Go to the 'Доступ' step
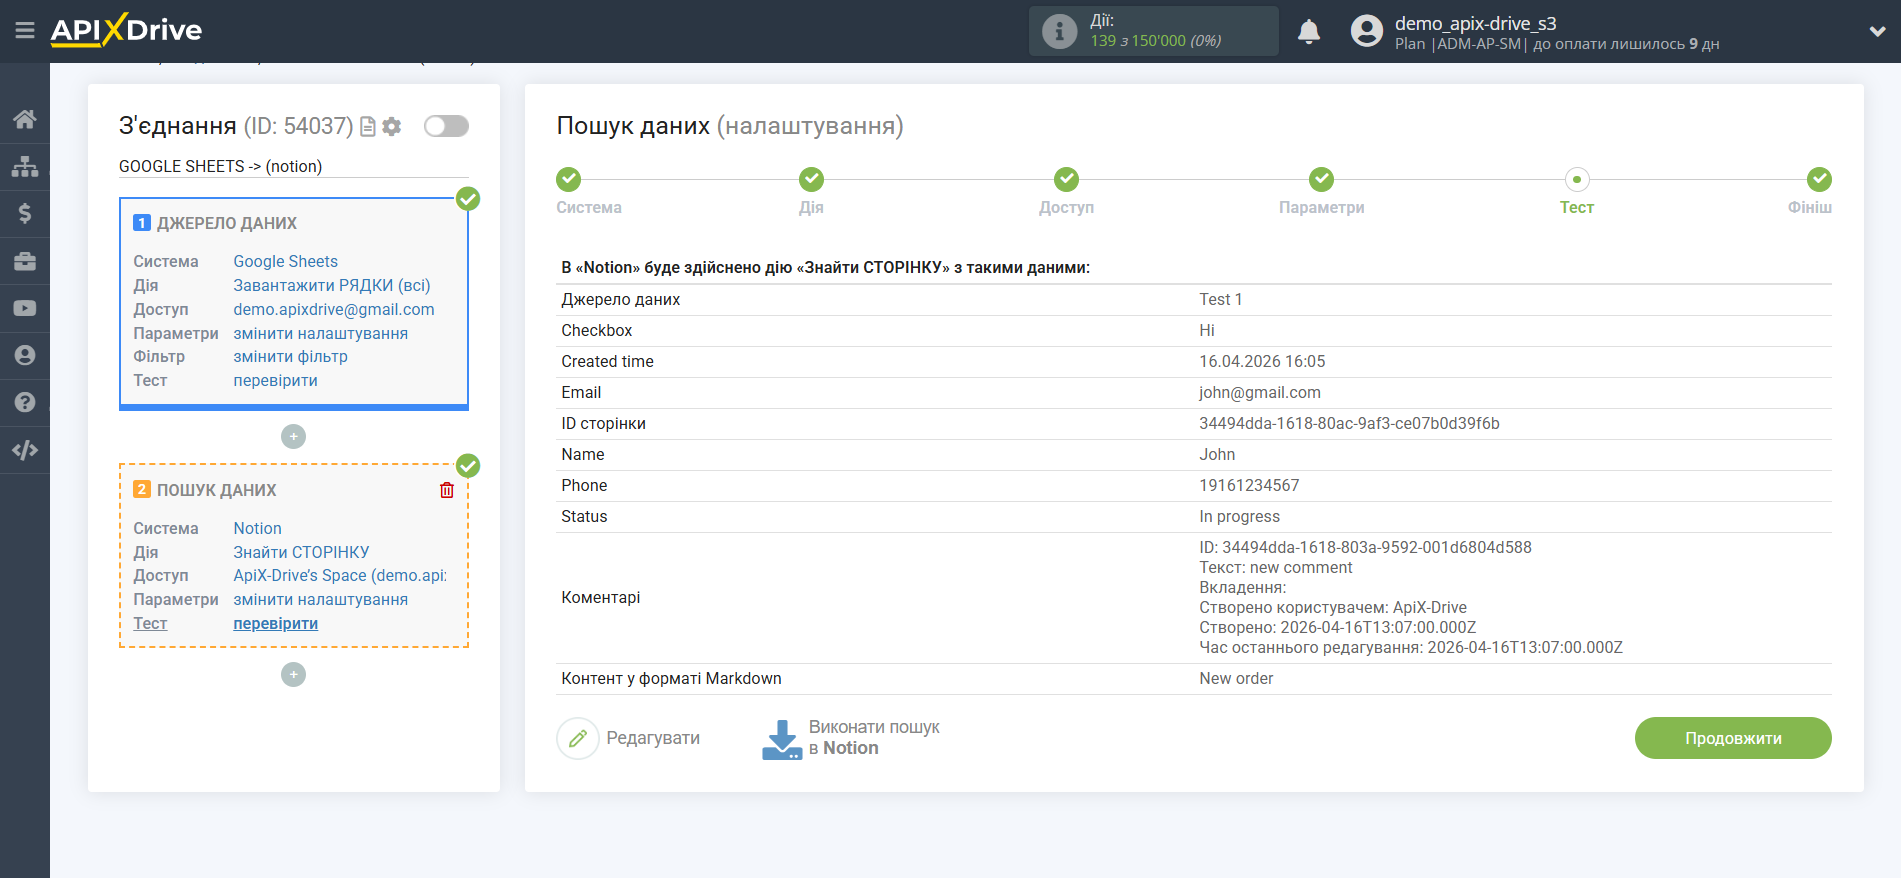 (x=1066, y=179)
